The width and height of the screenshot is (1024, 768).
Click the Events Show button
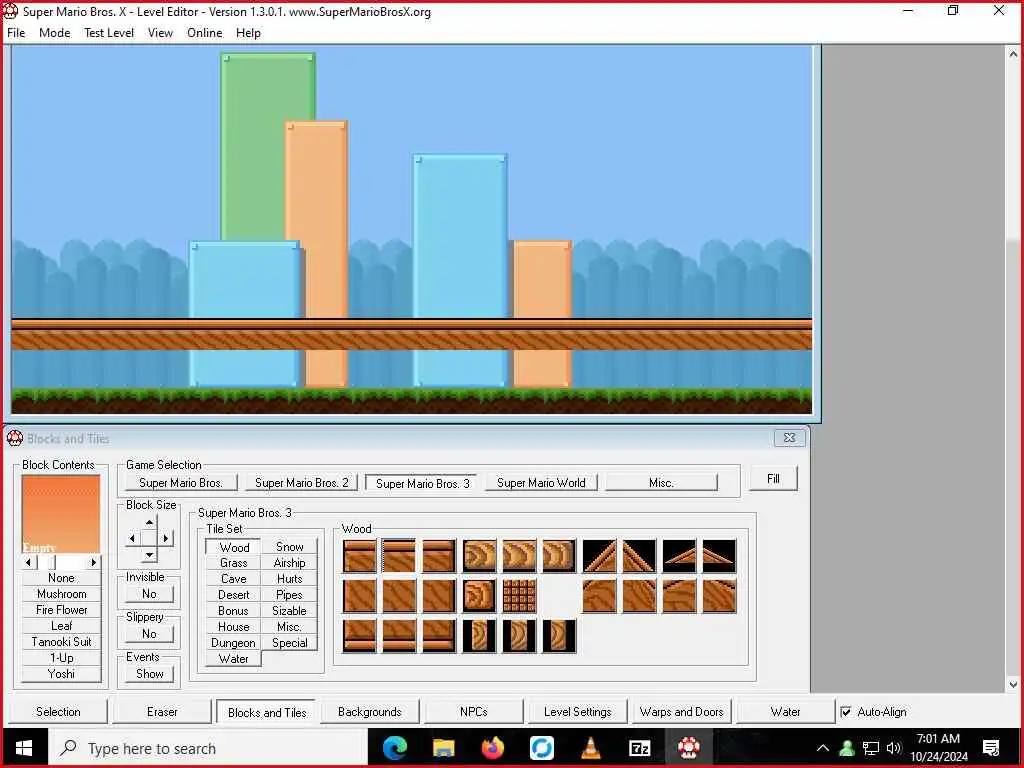150,673
